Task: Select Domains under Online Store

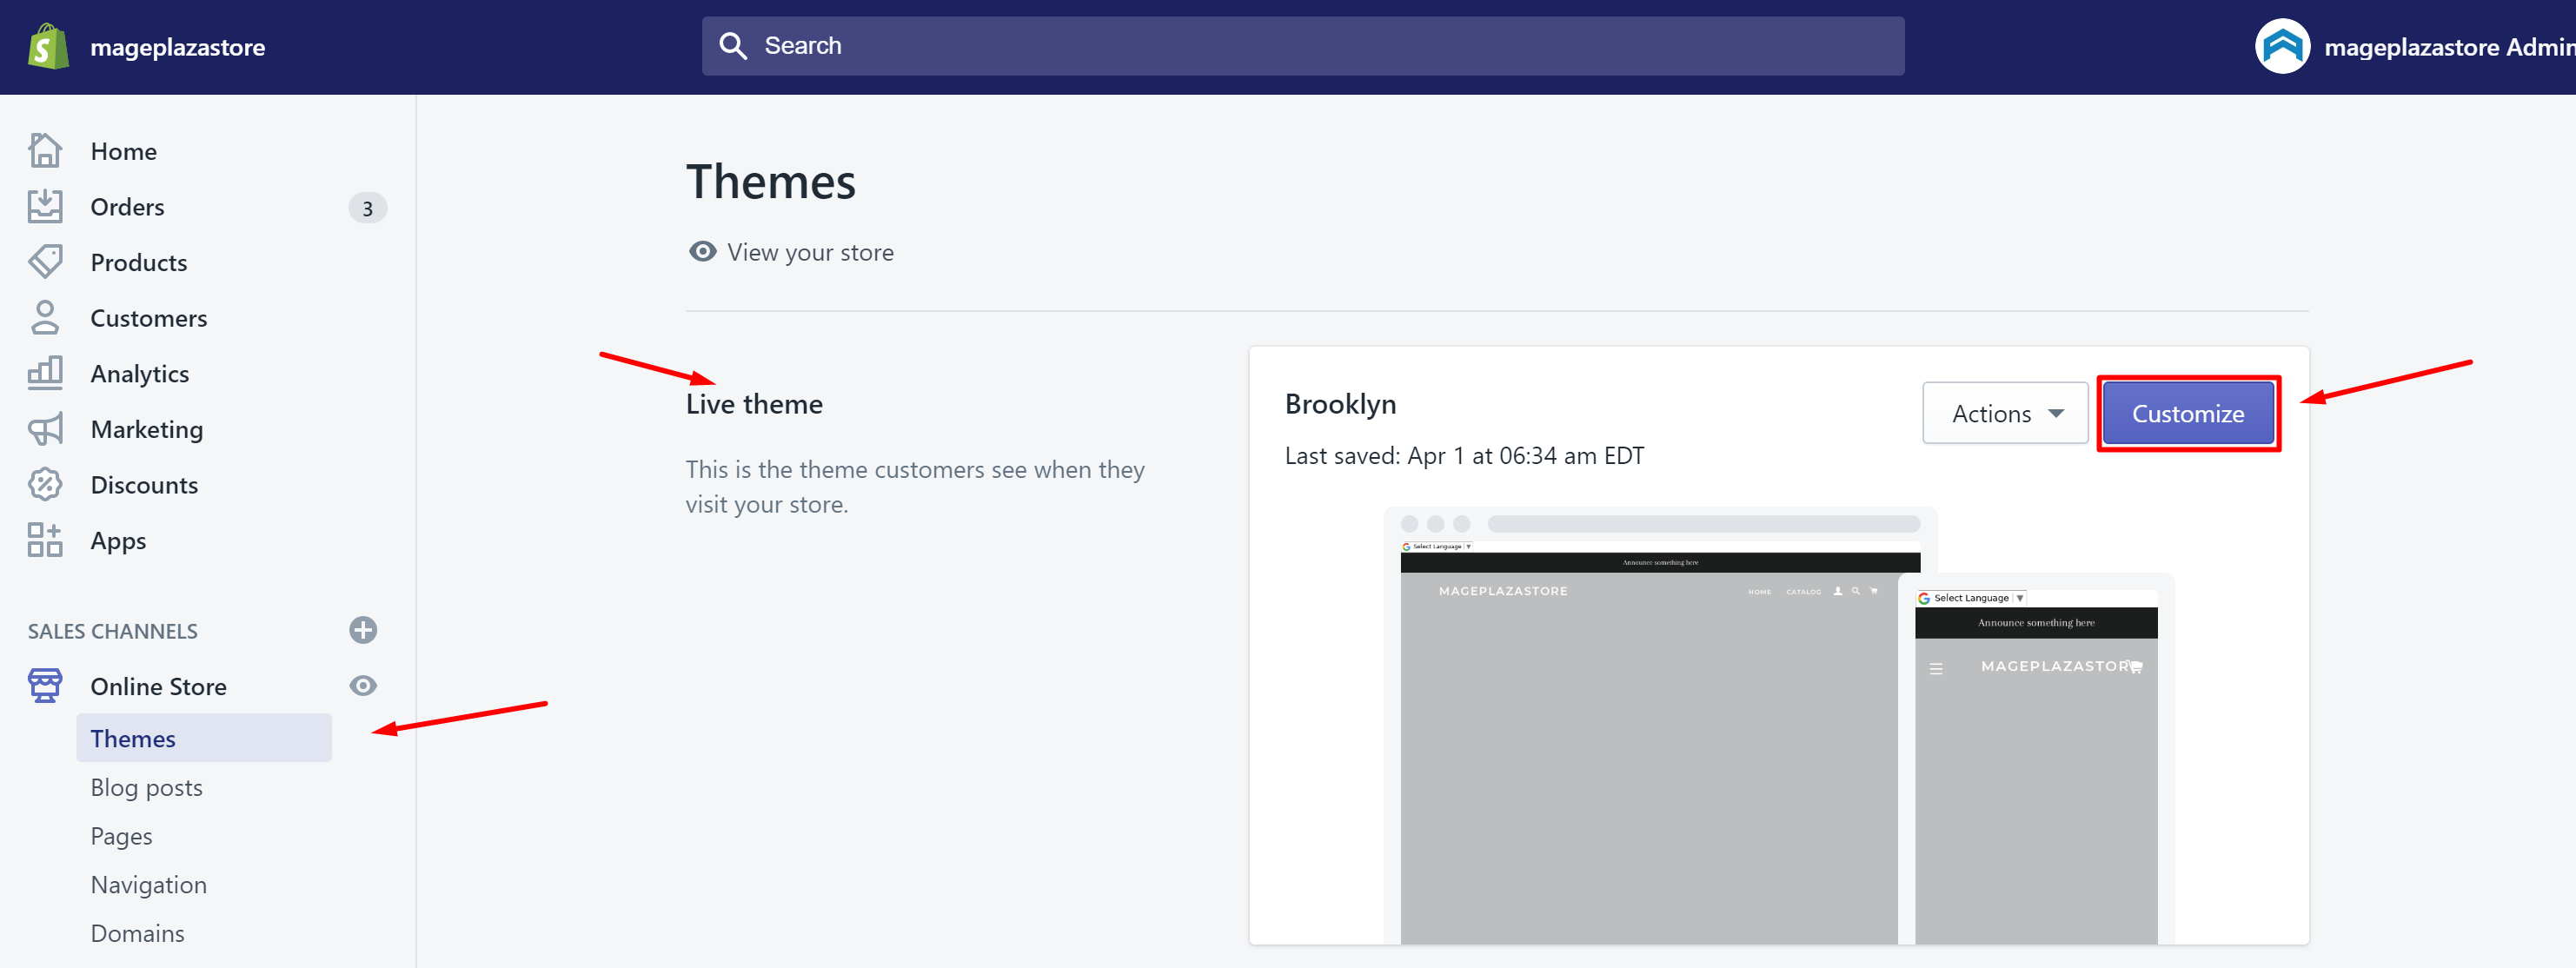Action: [x=138, y=934]
